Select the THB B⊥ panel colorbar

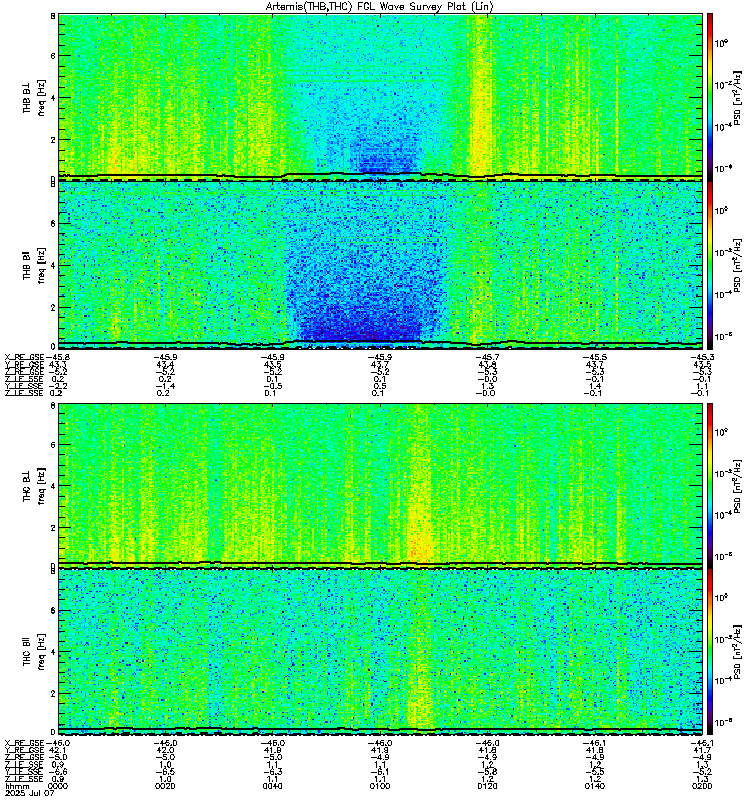coord(710,97)
